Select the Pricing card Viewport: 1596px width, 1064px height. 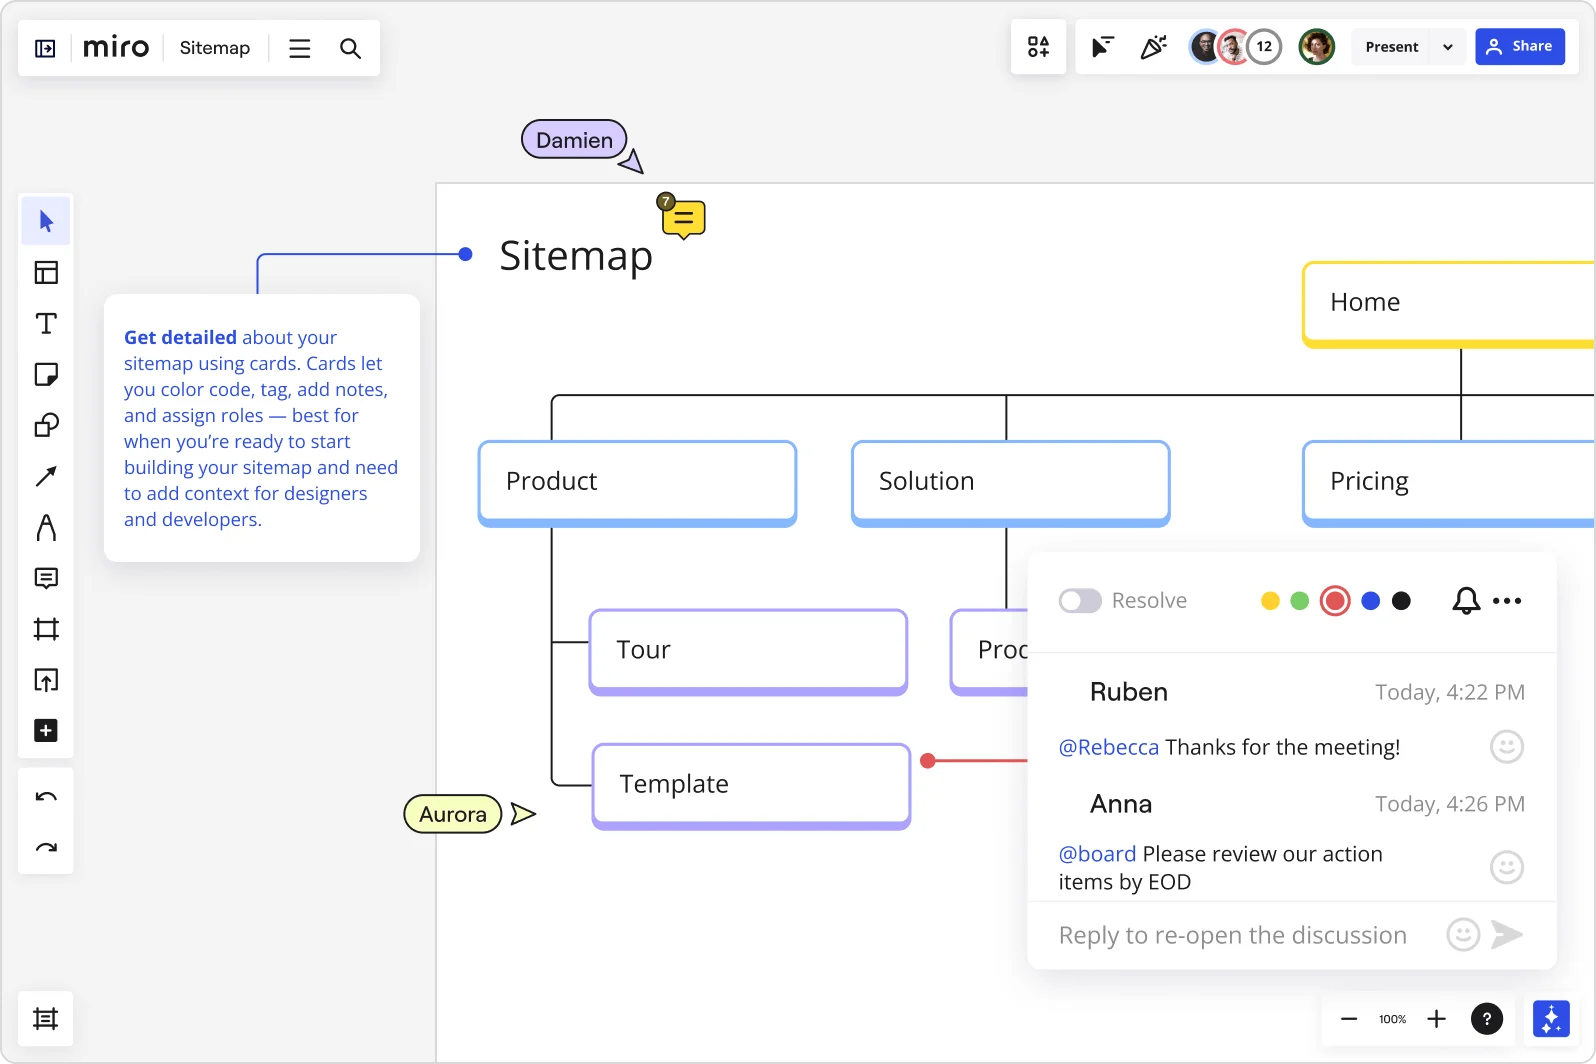click(x=1449, y=484)
